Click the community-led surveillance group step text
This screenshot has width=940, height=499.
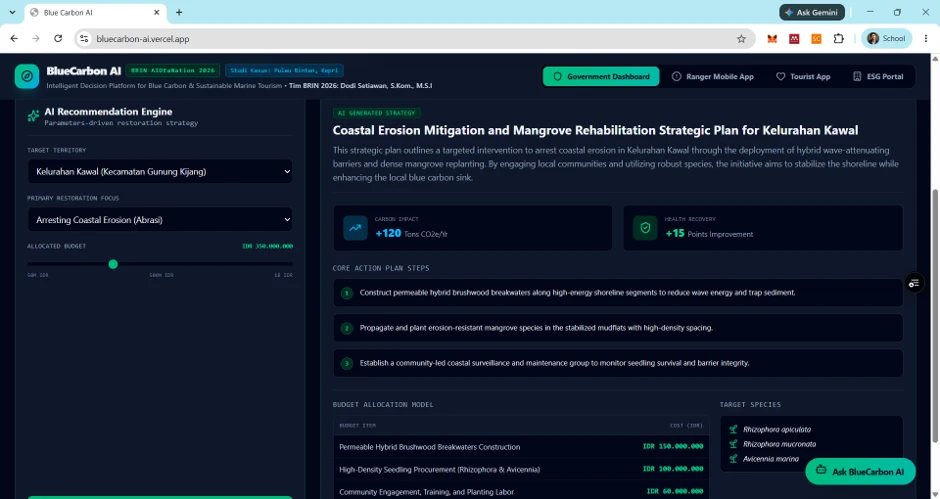tap(555, 363)
